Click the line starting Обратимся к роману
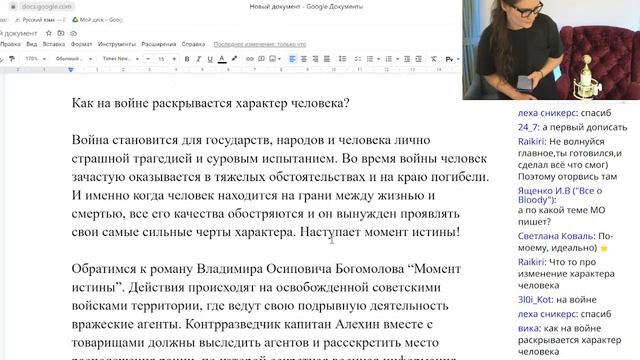 pos(266,269)
